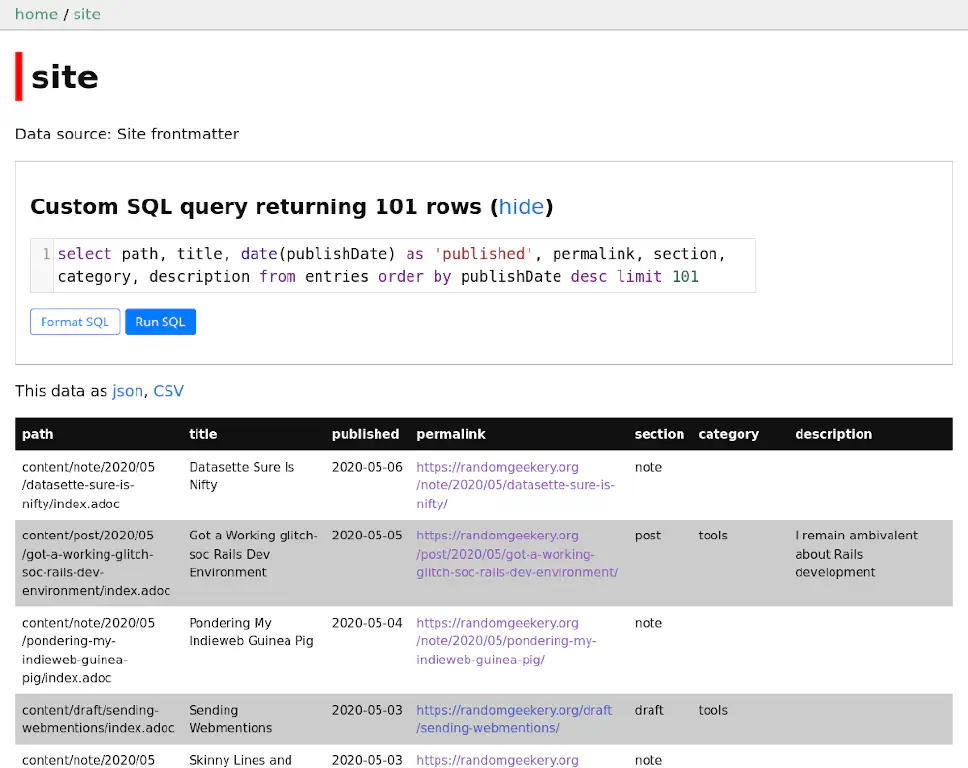Open the datasette-sure-is-nifty permalink
The height and width of the screenshot is (768, 968).
(x=514, y=485)
